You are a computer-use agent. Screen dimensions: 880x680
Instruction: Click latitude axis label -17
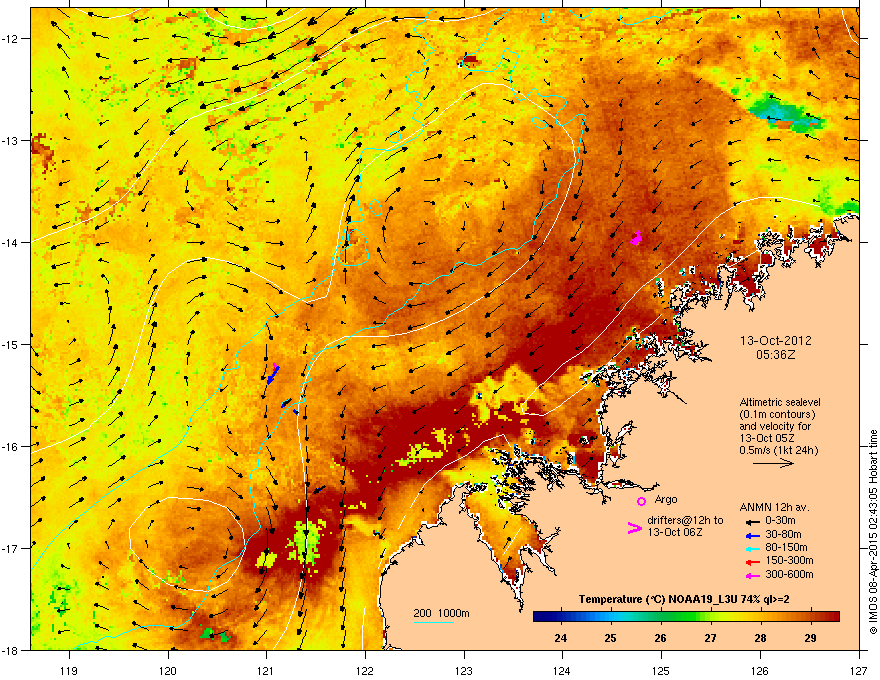pyautogui.click(x=10, y=548)
